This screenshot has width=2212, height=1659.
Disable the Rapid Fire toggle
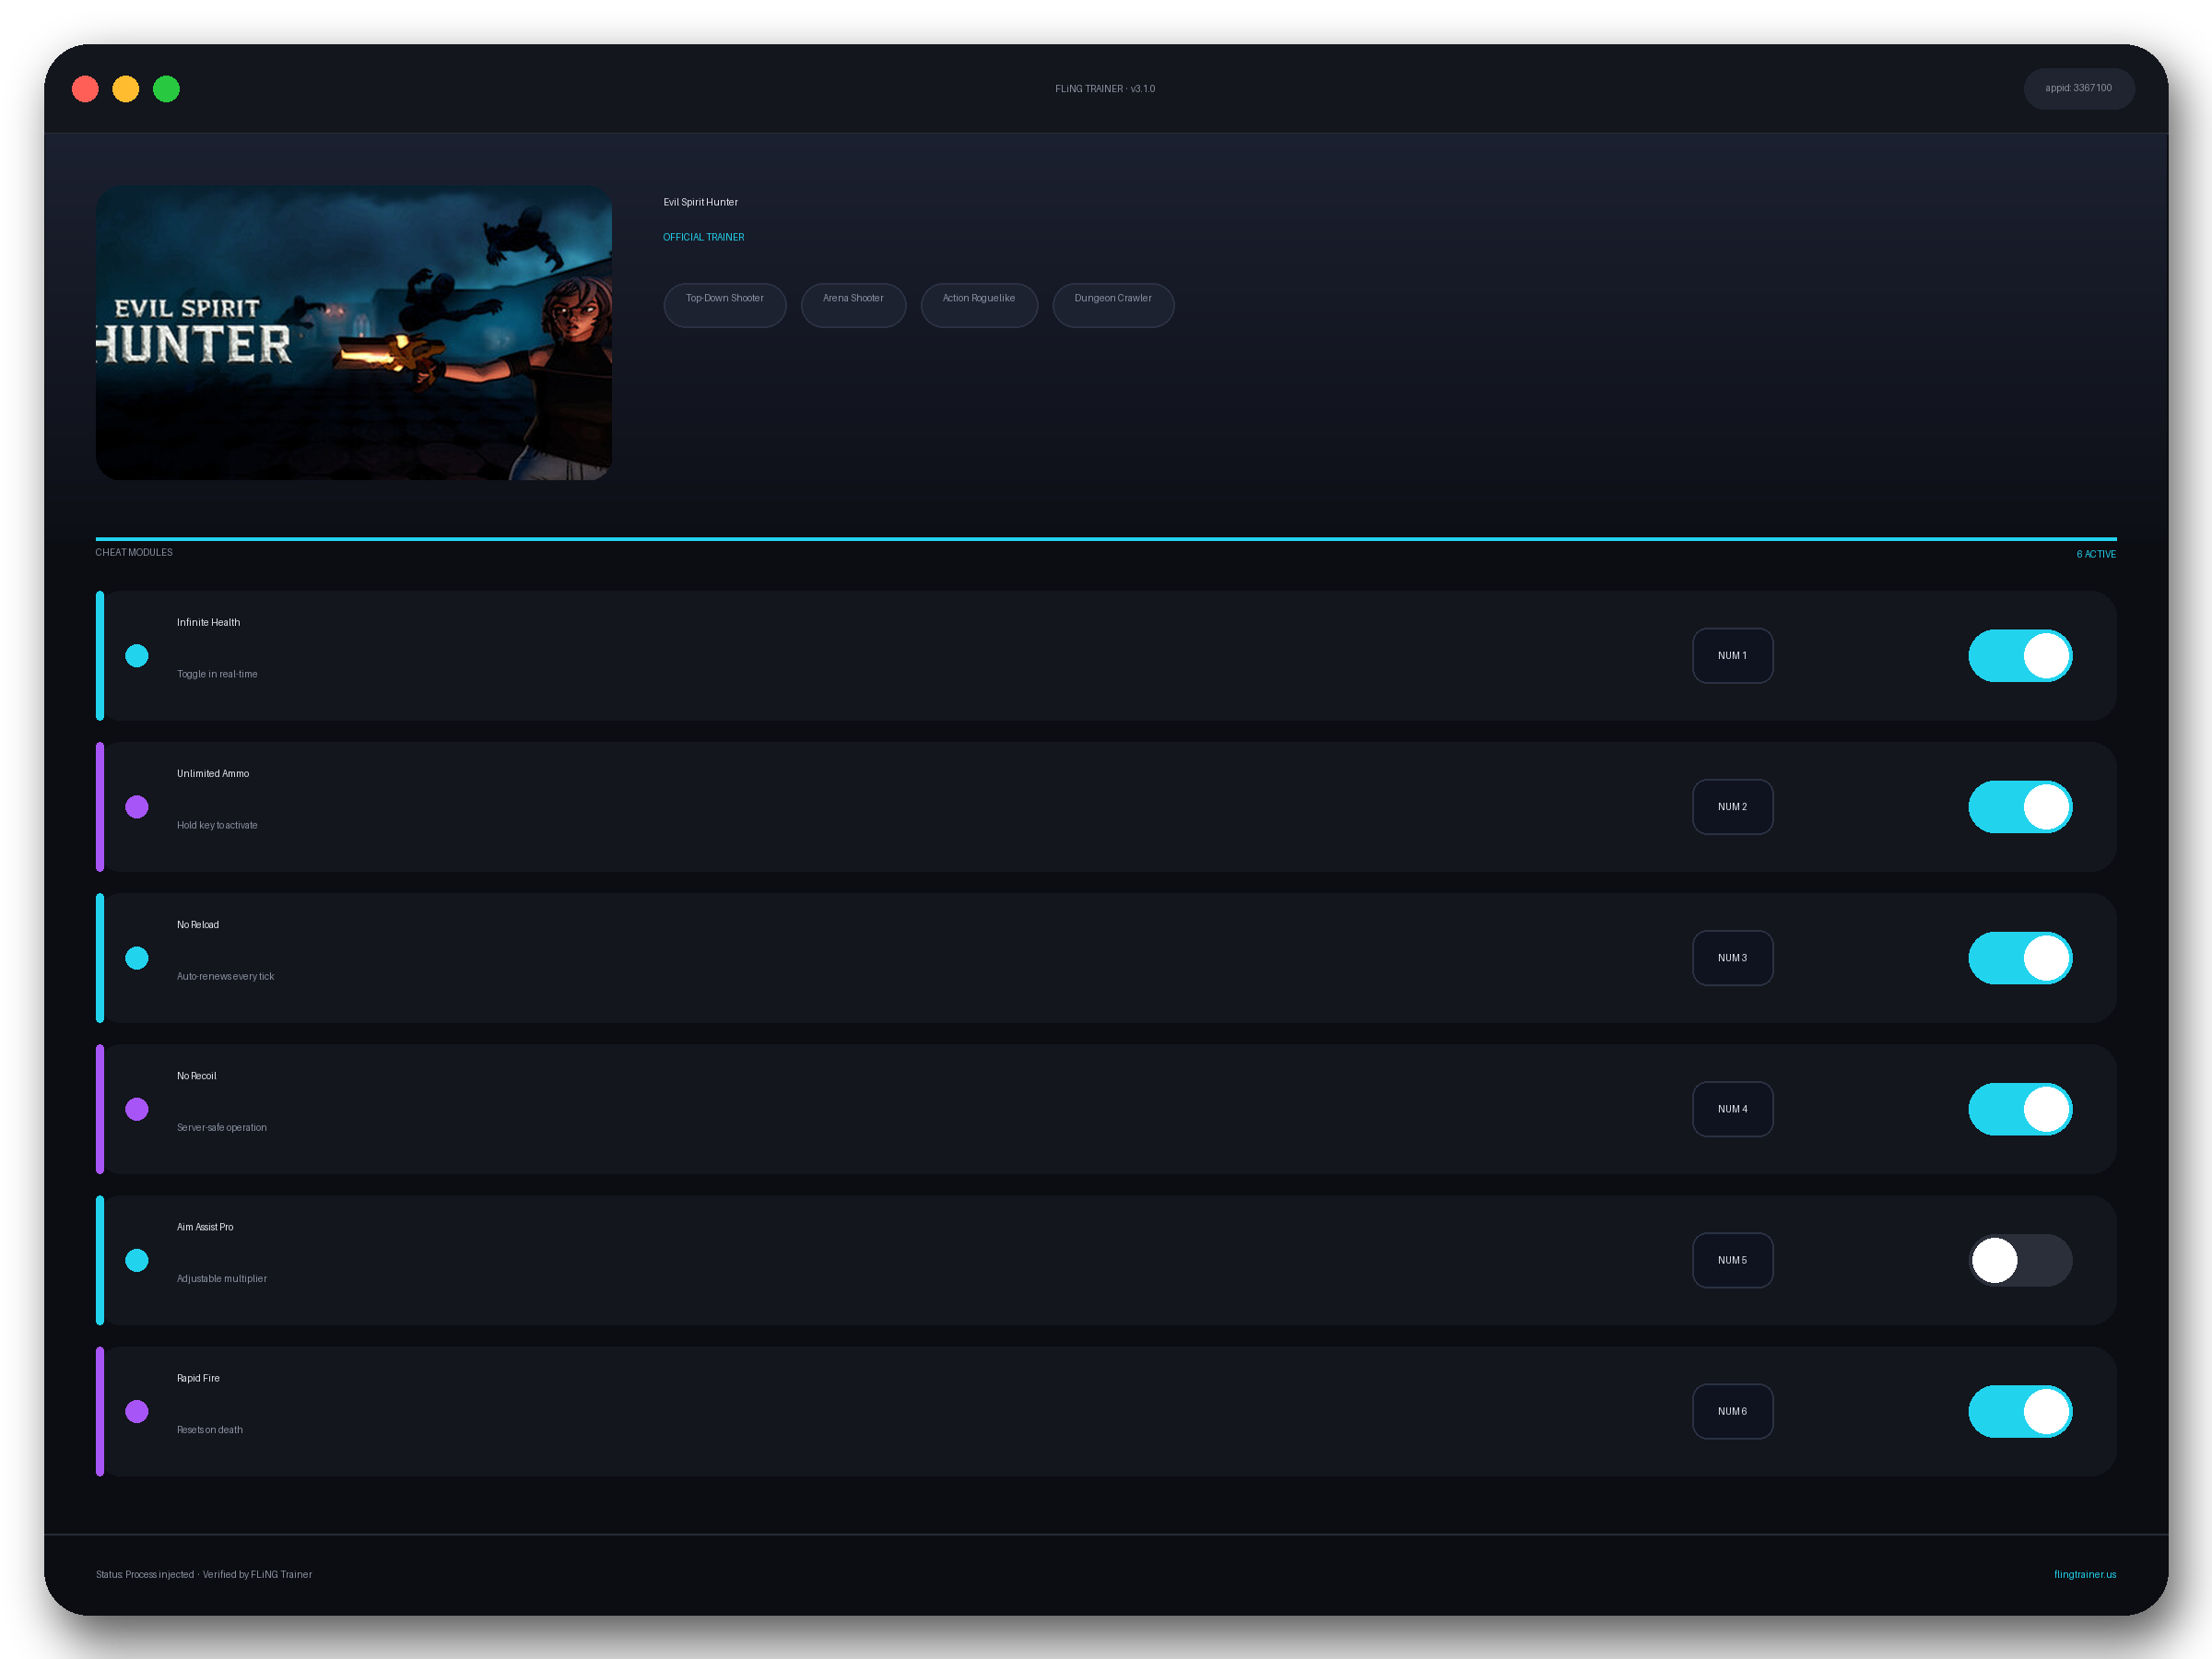pos(2020,1411)
